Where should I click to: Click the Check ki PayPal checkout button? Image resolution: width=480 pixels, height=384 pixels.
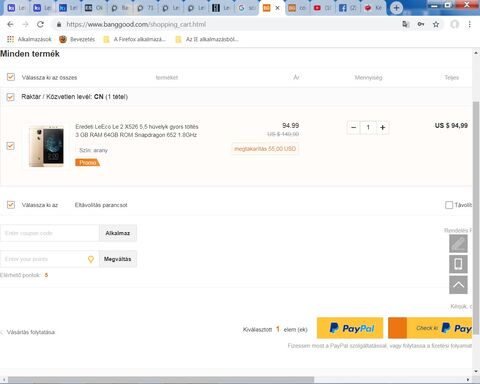pyautogui.click(x=430, y=328)
